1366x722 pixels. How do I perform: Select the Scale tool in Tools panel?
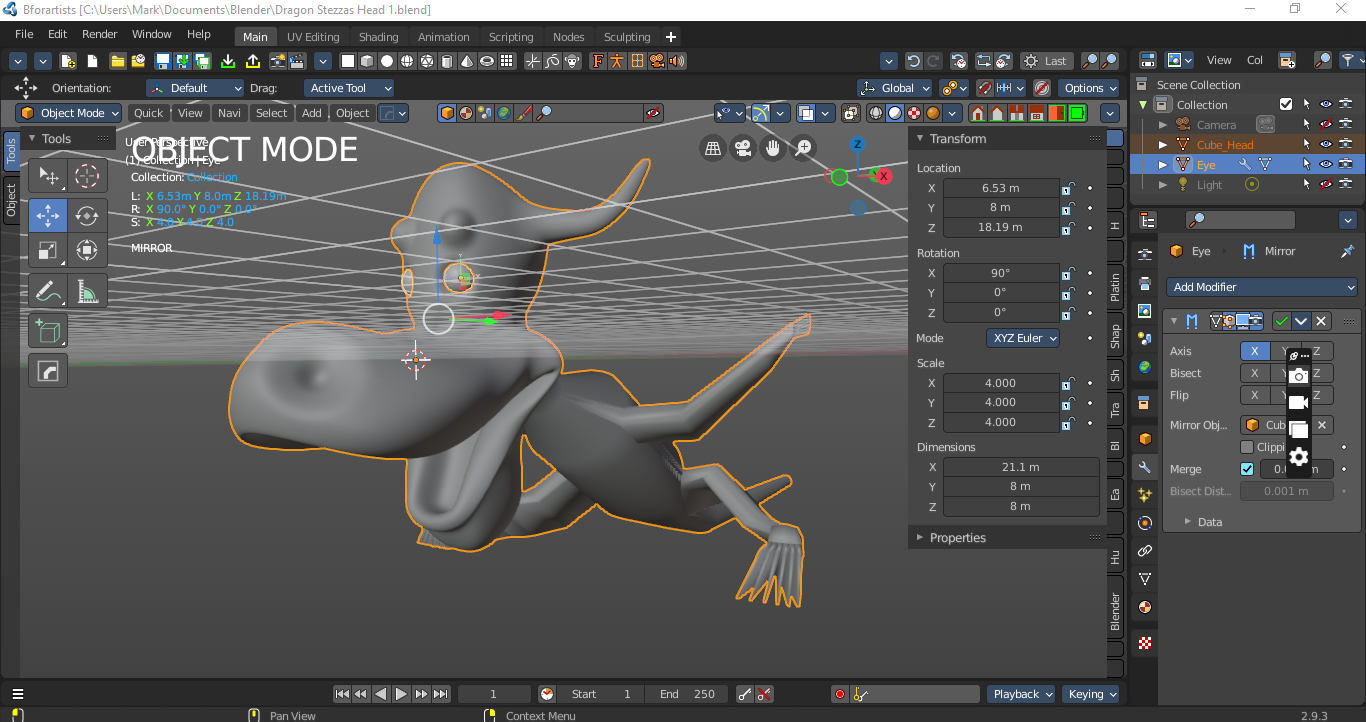(48, 250)
